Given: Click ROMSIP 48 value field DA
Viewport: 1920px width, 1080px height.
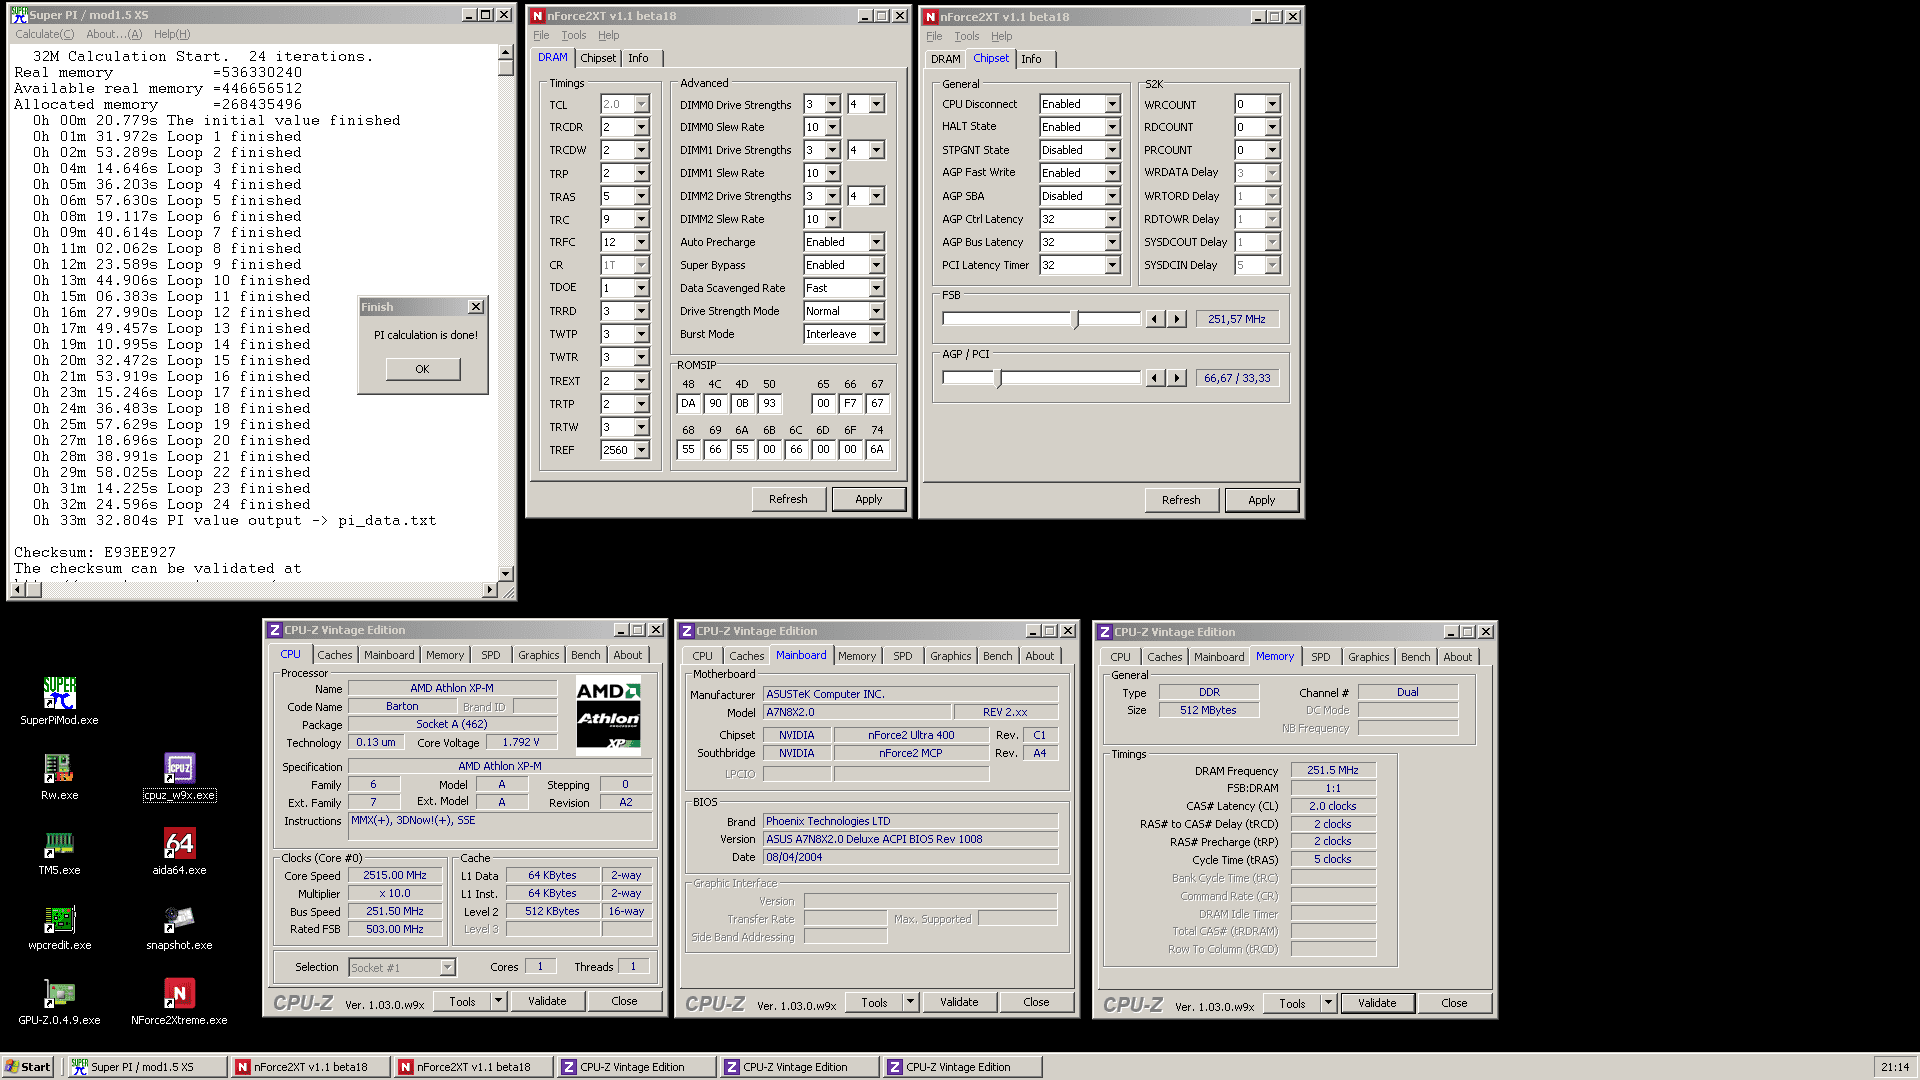Looking at the screenshot, I should pyautogui.click(x=688, y=404).
